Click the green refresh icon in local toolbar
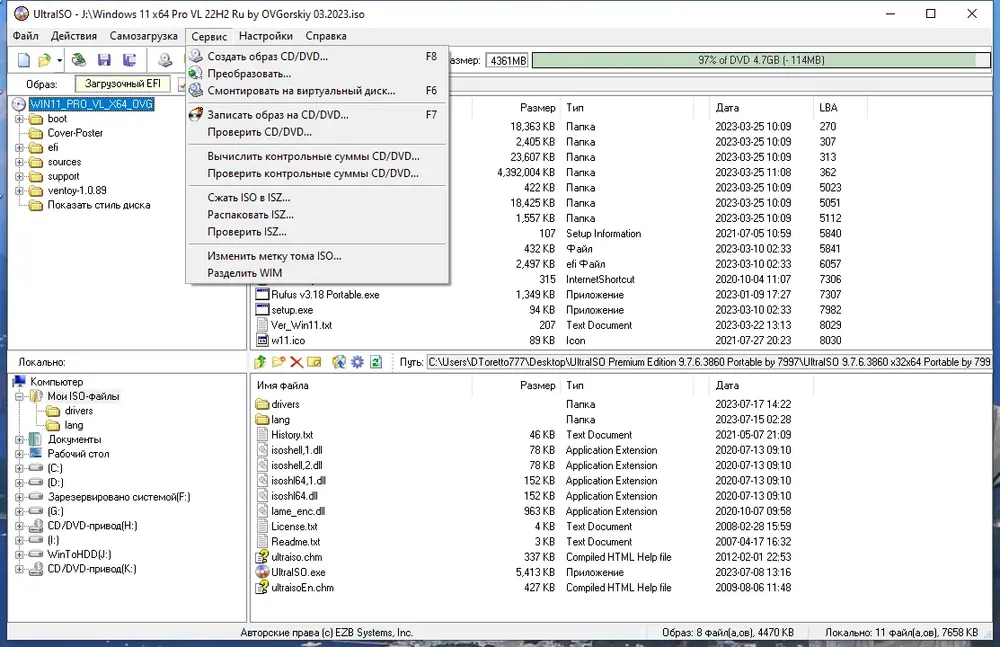The height and width of the screenshot is (647, 1000). point(376,362)
